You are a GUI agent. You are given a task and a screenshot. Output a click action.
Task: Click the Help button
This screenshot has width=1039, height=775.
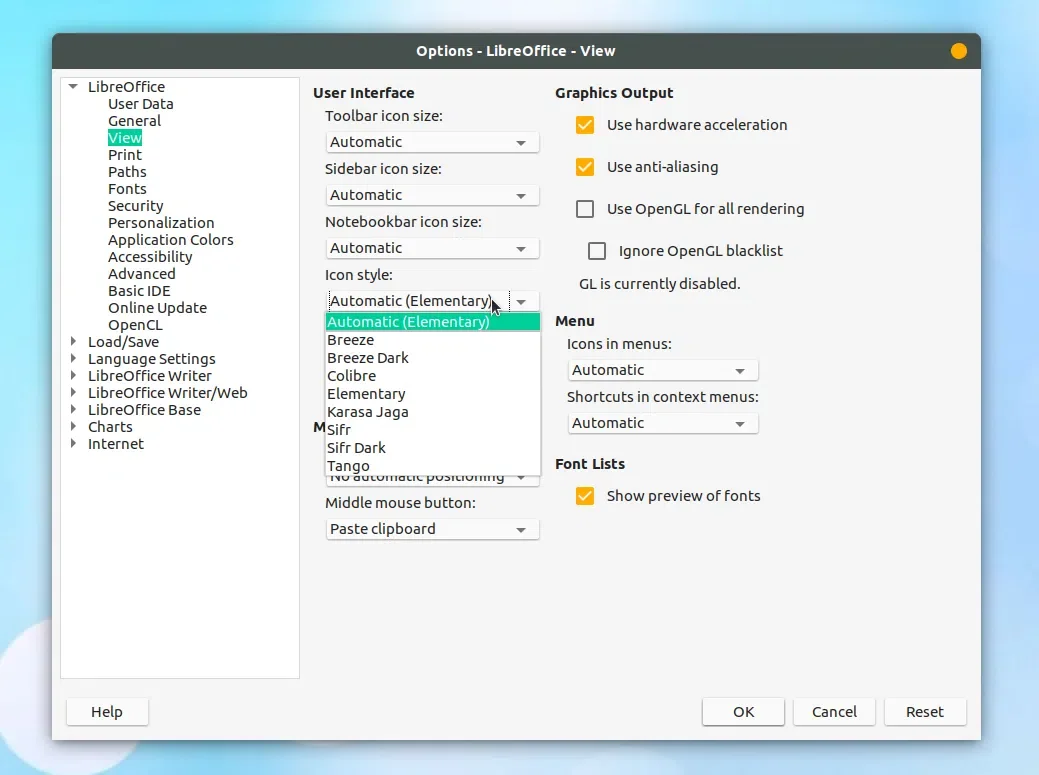pos(107,712)
